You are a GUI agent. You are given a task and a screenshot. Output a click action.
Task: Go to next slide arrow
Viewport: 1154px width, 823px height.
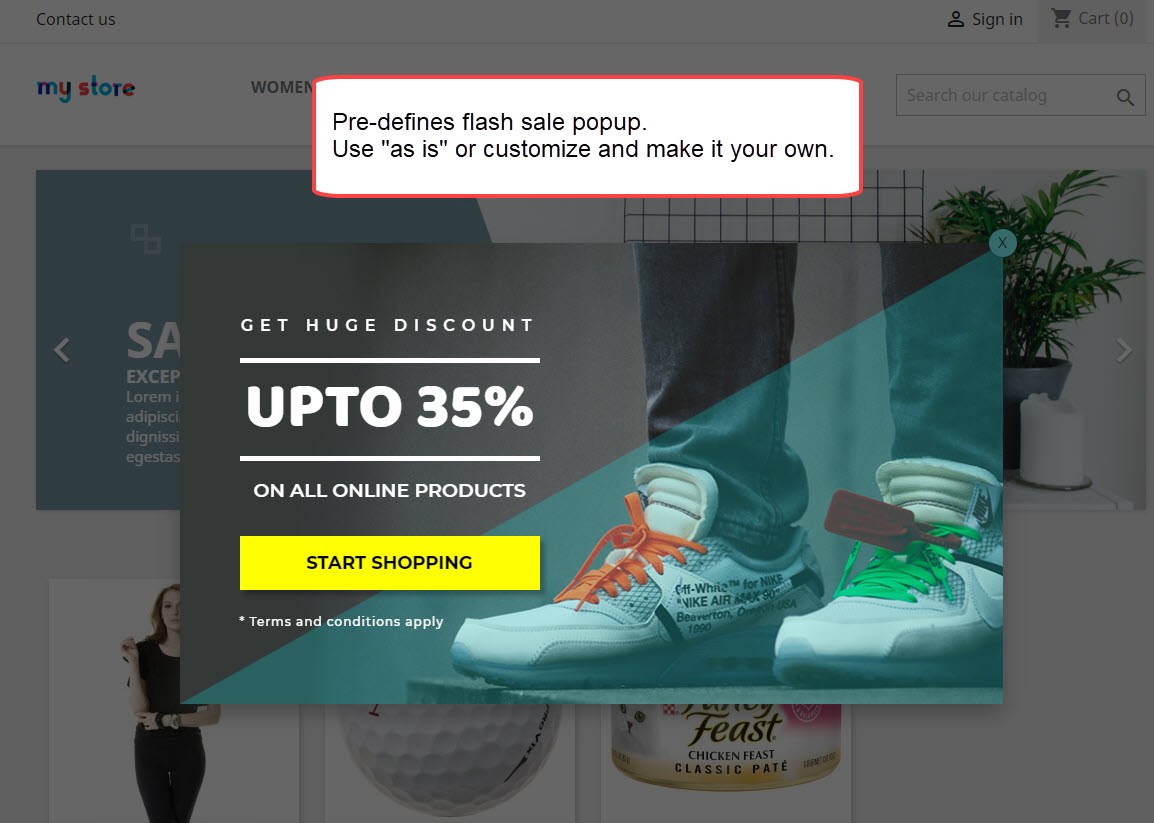click(x=1123, y=350)
